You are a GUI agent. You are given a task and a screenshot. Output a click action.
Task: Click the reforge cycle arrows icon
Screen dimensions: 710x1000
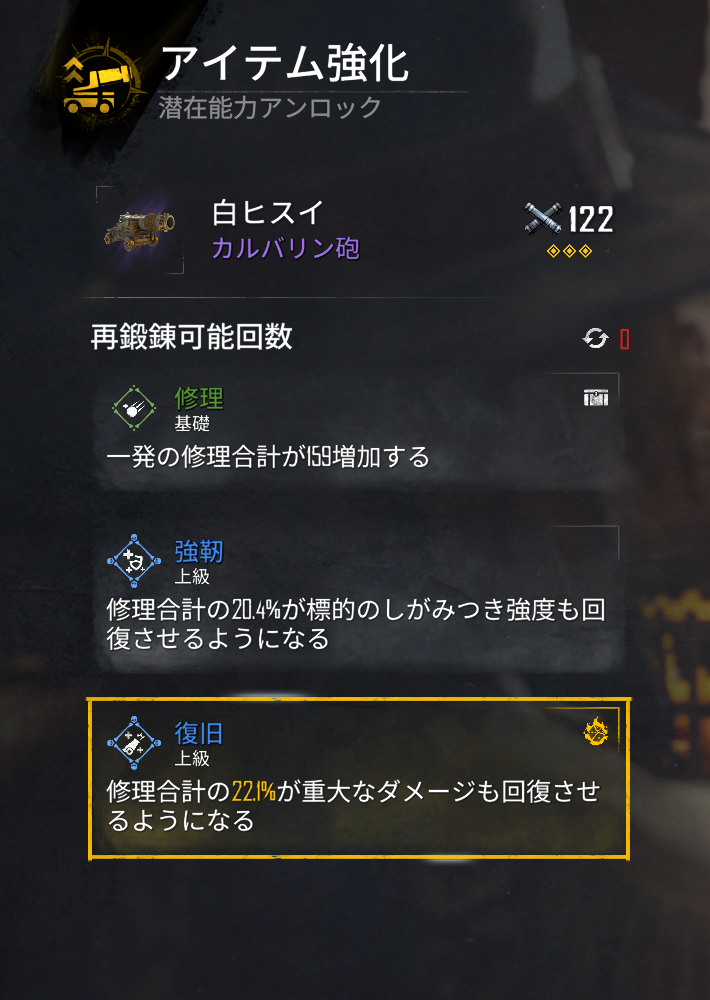[x=595, y=338]
